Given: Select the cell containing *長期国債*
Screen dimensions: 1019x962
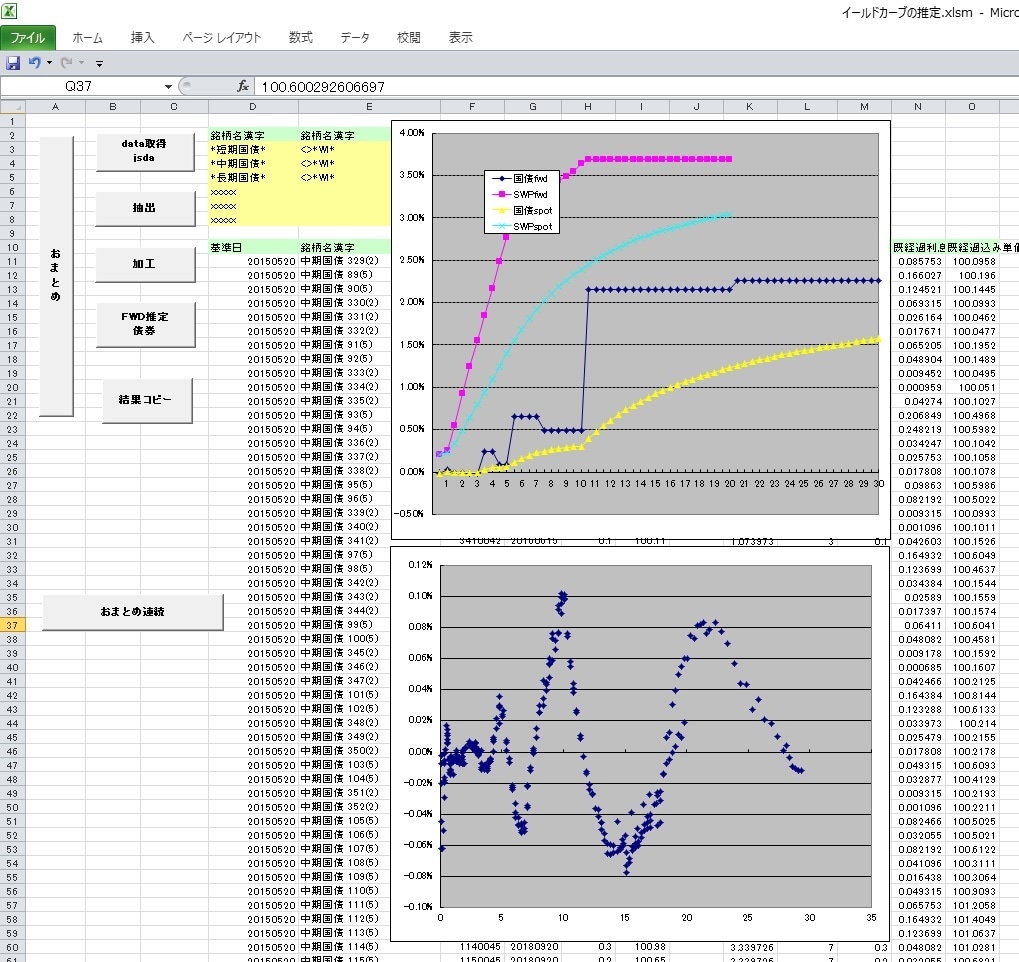Looking at the screenshot, I should coord(253,177).
